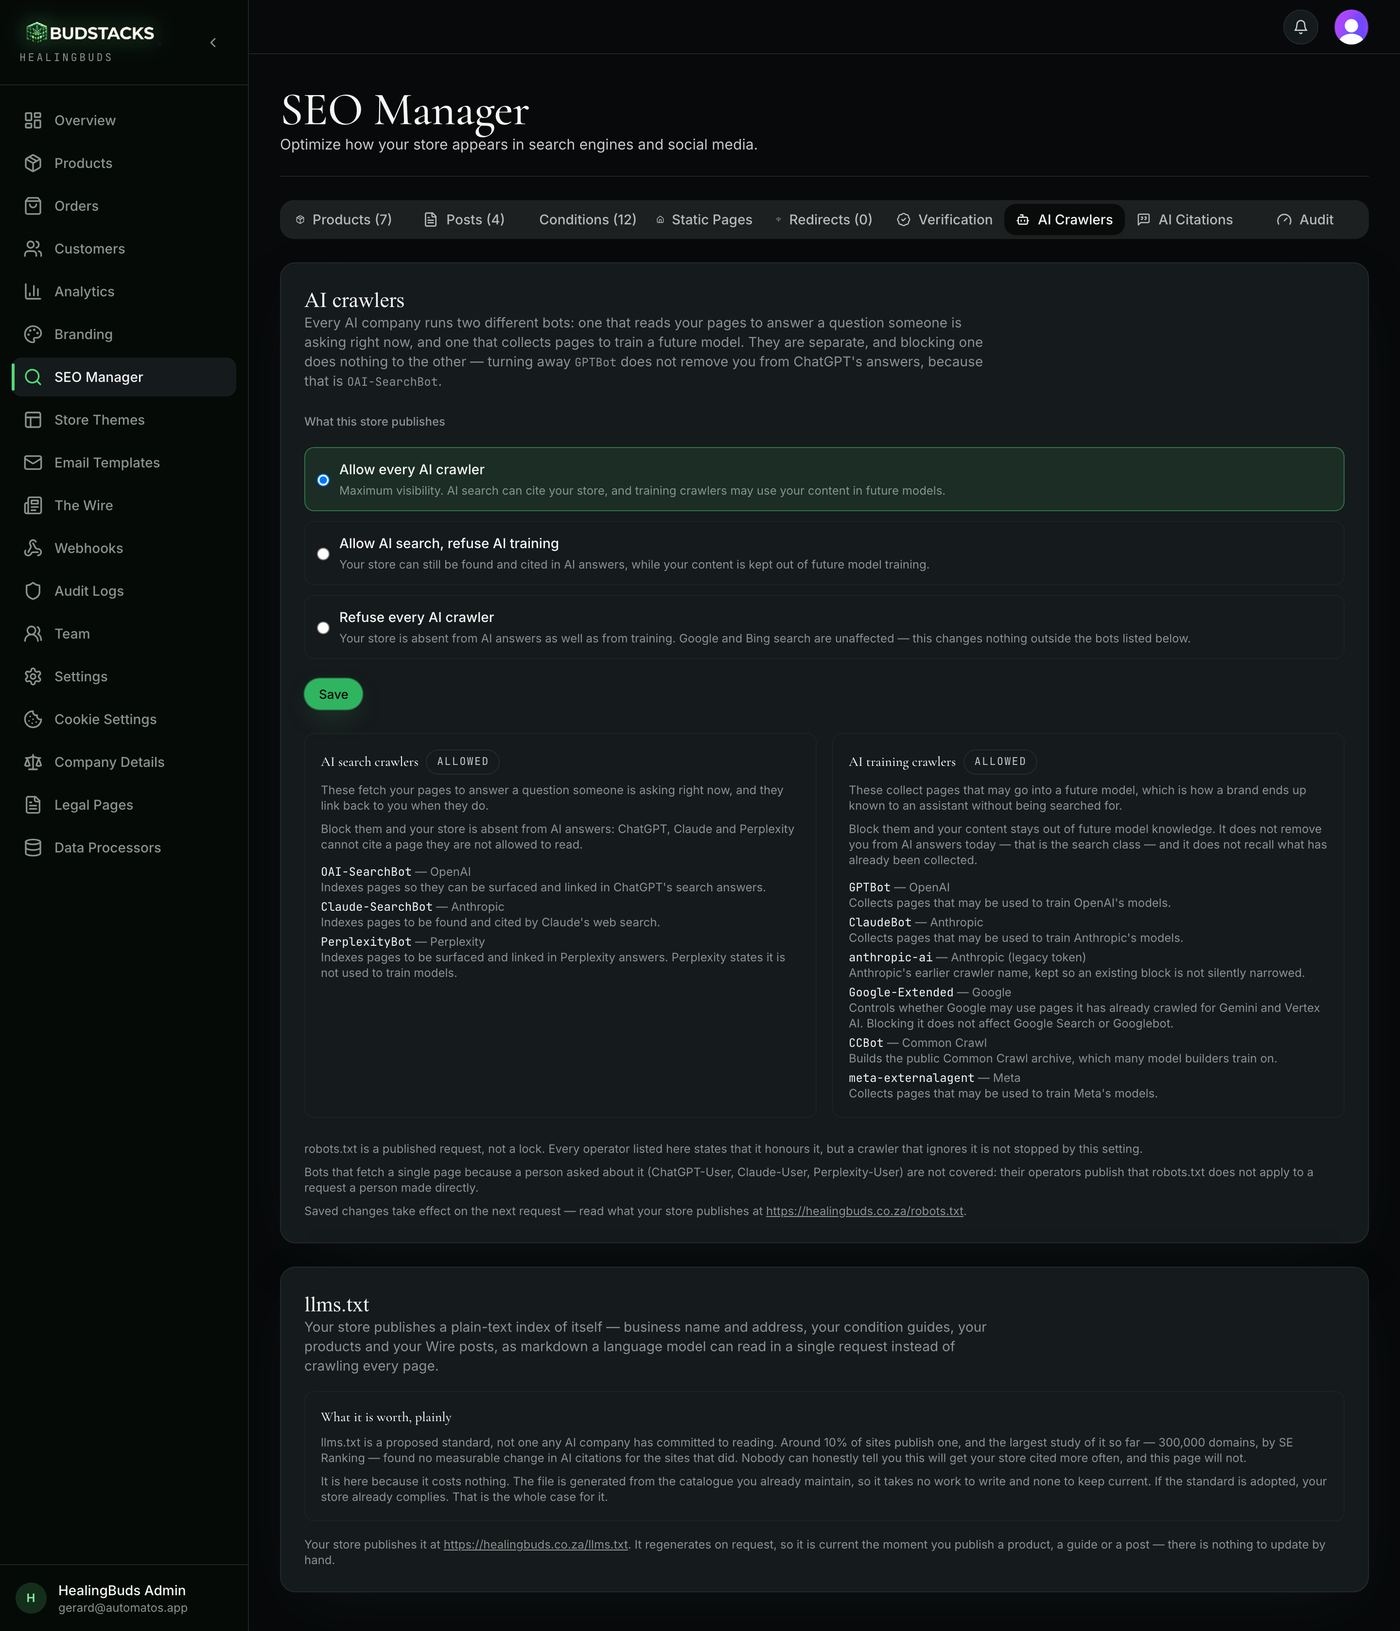This screenshot has height=1631, width=1400.
Task: Open the healingbuds.co.za/llms.txt link
Action: point(536,1545)
